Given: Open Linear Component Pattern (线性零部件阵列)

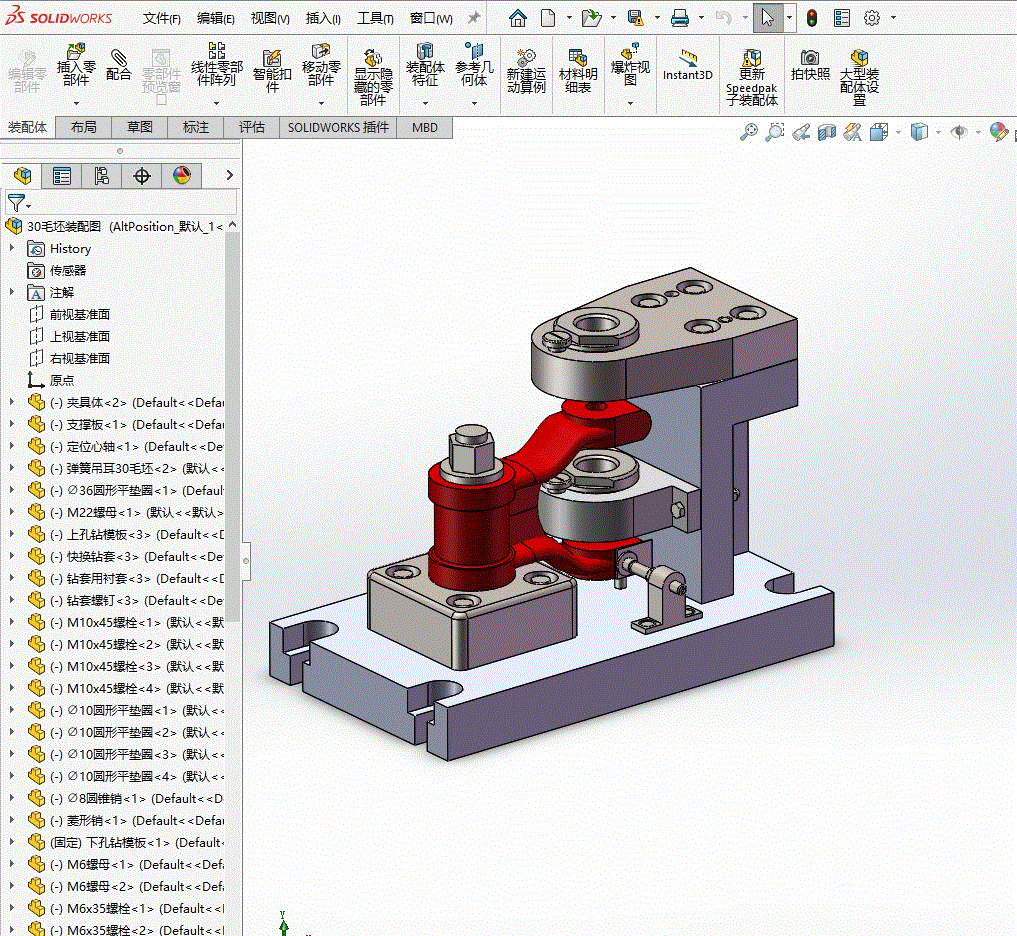Looking at the screenshot, I should coord(217,65).
